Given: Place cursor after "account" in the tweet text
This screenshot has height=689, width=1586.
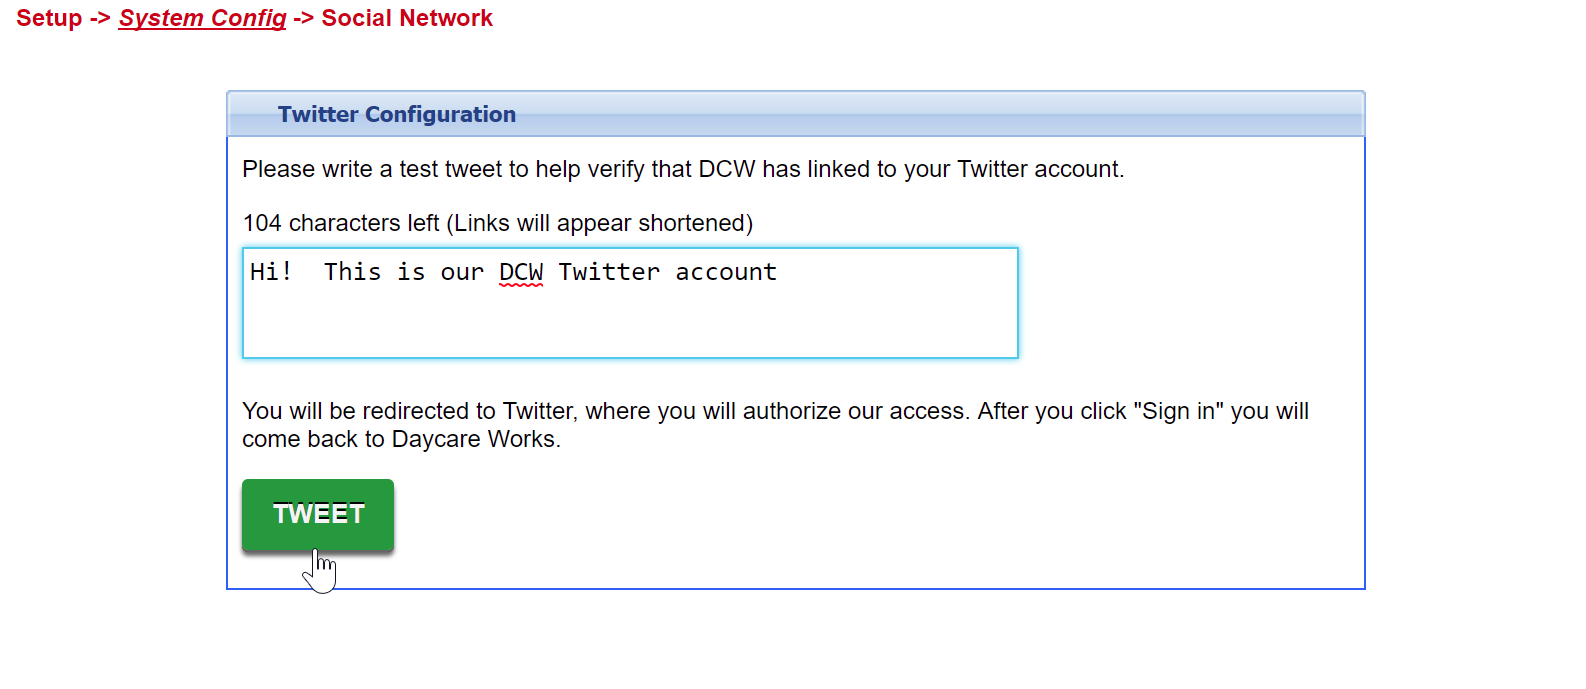Looking at the screenshot, I should [779, 272].
